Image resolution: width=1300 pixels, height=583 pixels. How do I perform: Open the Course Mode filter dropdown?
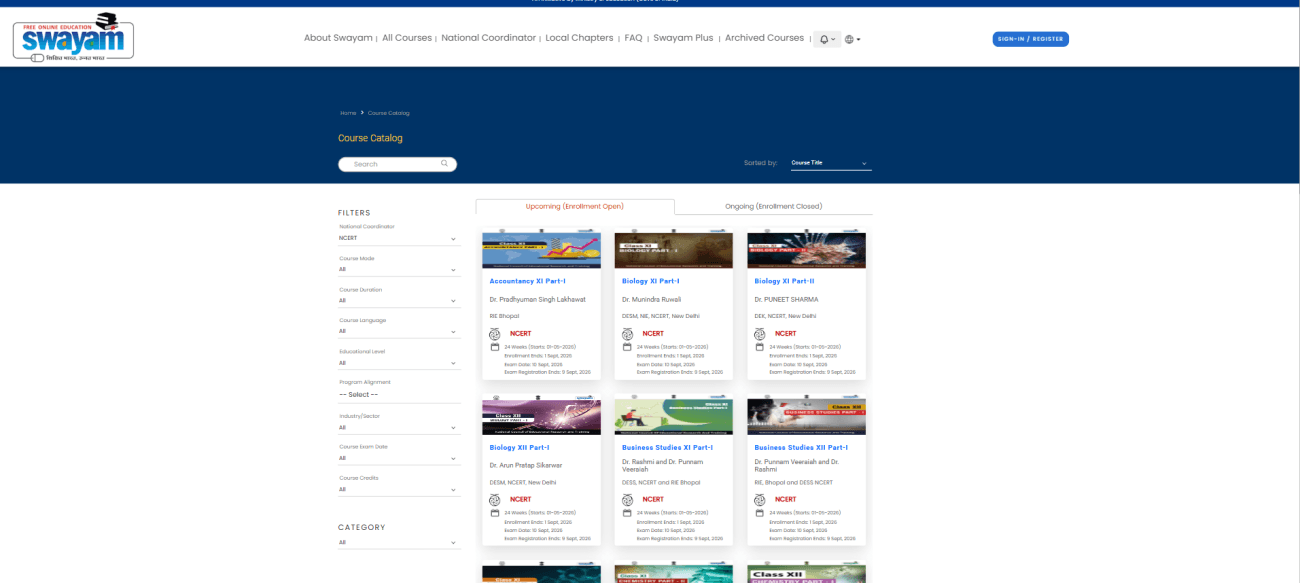tap(399, 270)
